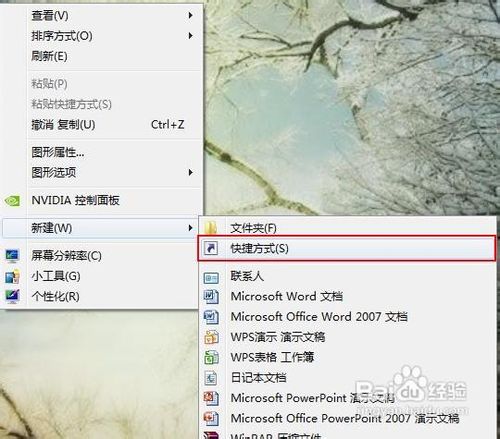This screenshot has height=439, width=500.
Task: Create a new 联系人 item
Action: (347, 276)
